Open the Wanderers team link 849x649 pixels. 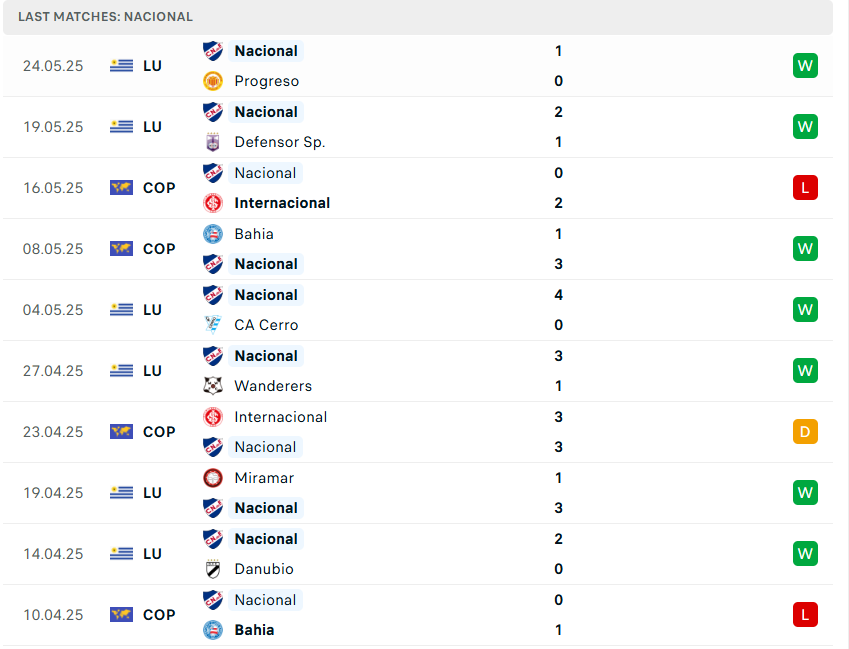(x=273, y=386)
